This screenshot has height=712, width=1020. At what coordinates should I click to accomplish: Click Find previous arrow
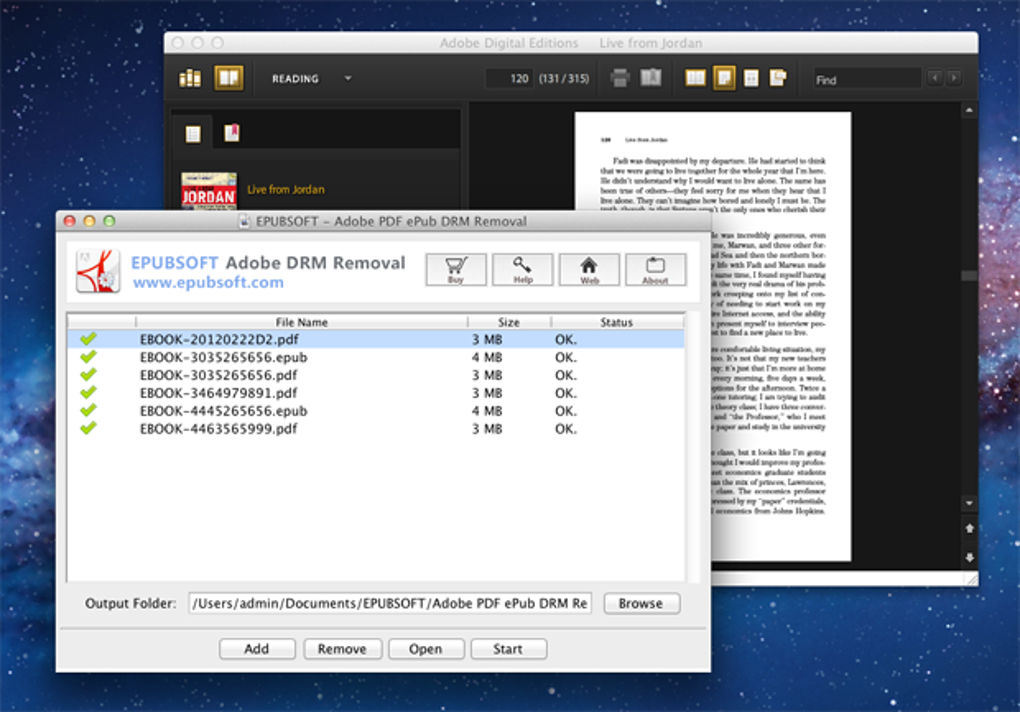click(x=935, y=79)
